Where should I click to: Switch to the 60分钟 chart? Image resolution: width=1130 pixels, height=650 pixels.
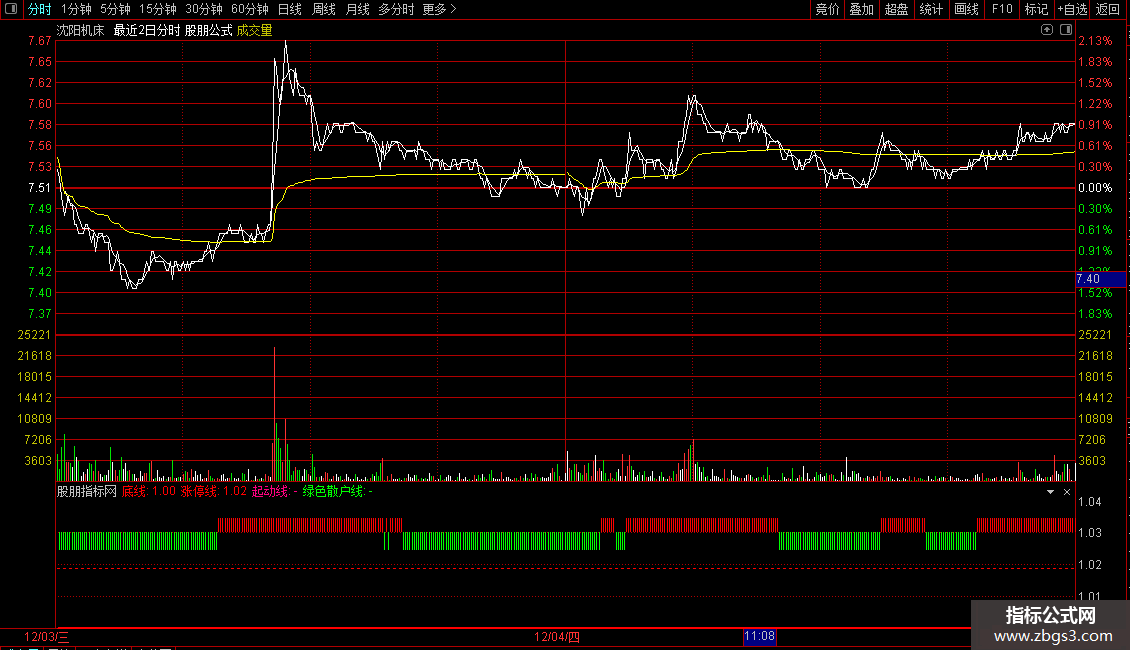(x=250, y=9)
